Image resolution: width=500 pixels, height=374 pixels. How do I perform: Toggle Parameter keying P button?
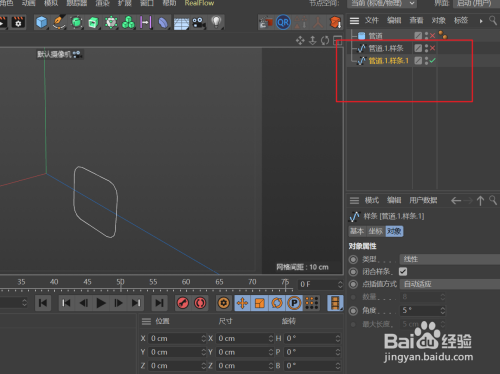coord(294,303)
